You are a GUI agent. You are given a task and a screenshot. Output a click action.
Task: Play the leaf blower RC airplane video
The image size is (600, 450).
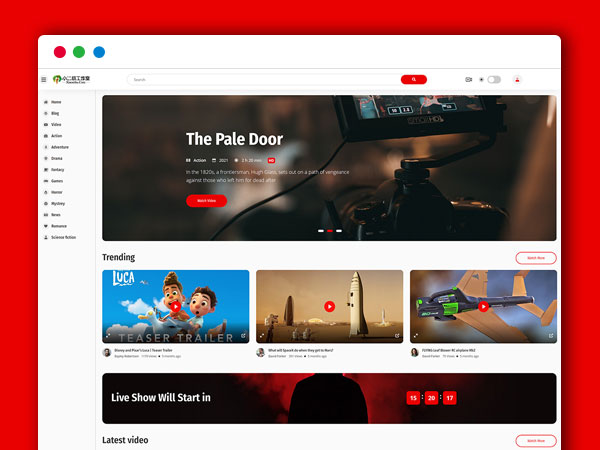click(x=483, y=307)
